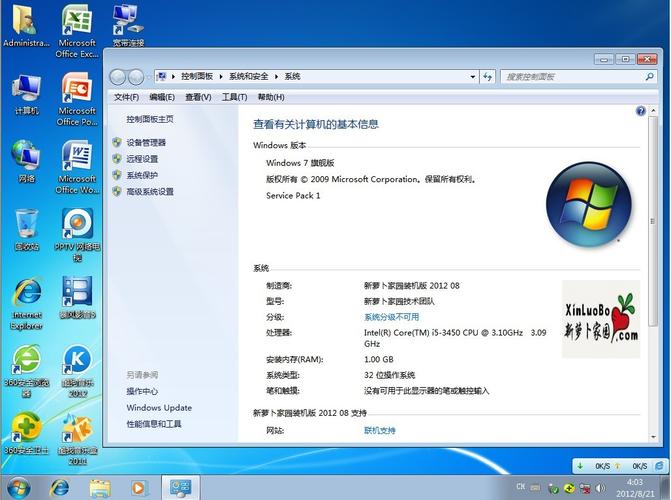Image resolution: width=671 pixels, height=500 pixels.
Task: Click the 系统分级不可用 link
Action: (392, 317)
